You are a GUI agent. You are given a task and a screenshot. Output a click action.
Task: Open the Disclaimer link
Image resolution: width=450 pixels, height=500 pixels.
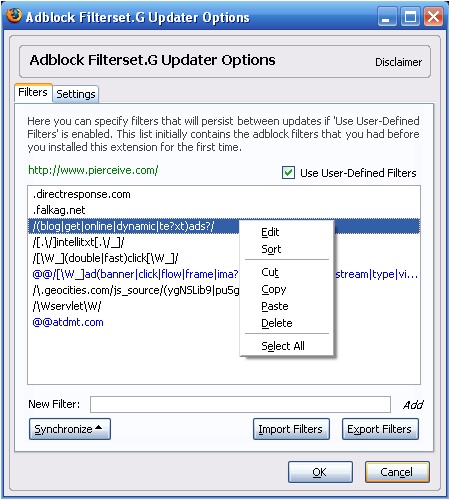point(398,62)
